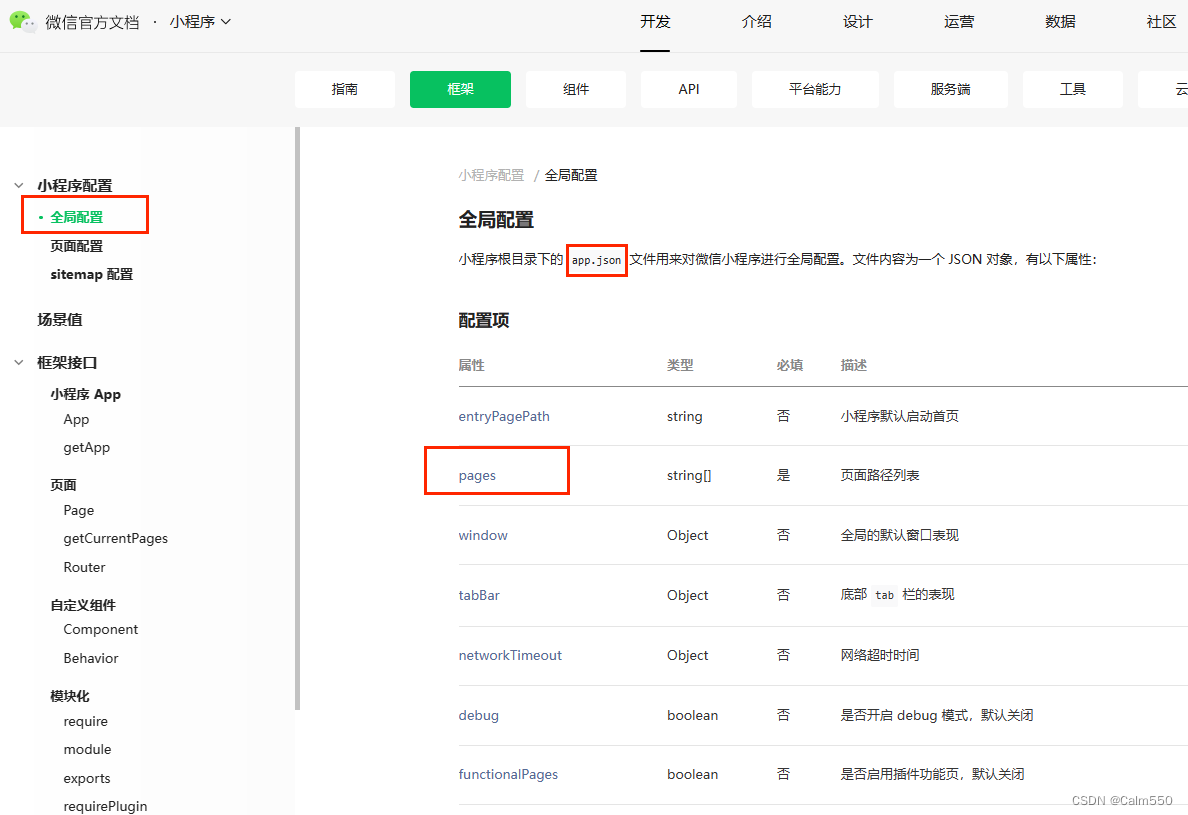Open Router in the sidebar
Image resolution: width=1188 pixels, height=815 pixels.
(84, 567)
